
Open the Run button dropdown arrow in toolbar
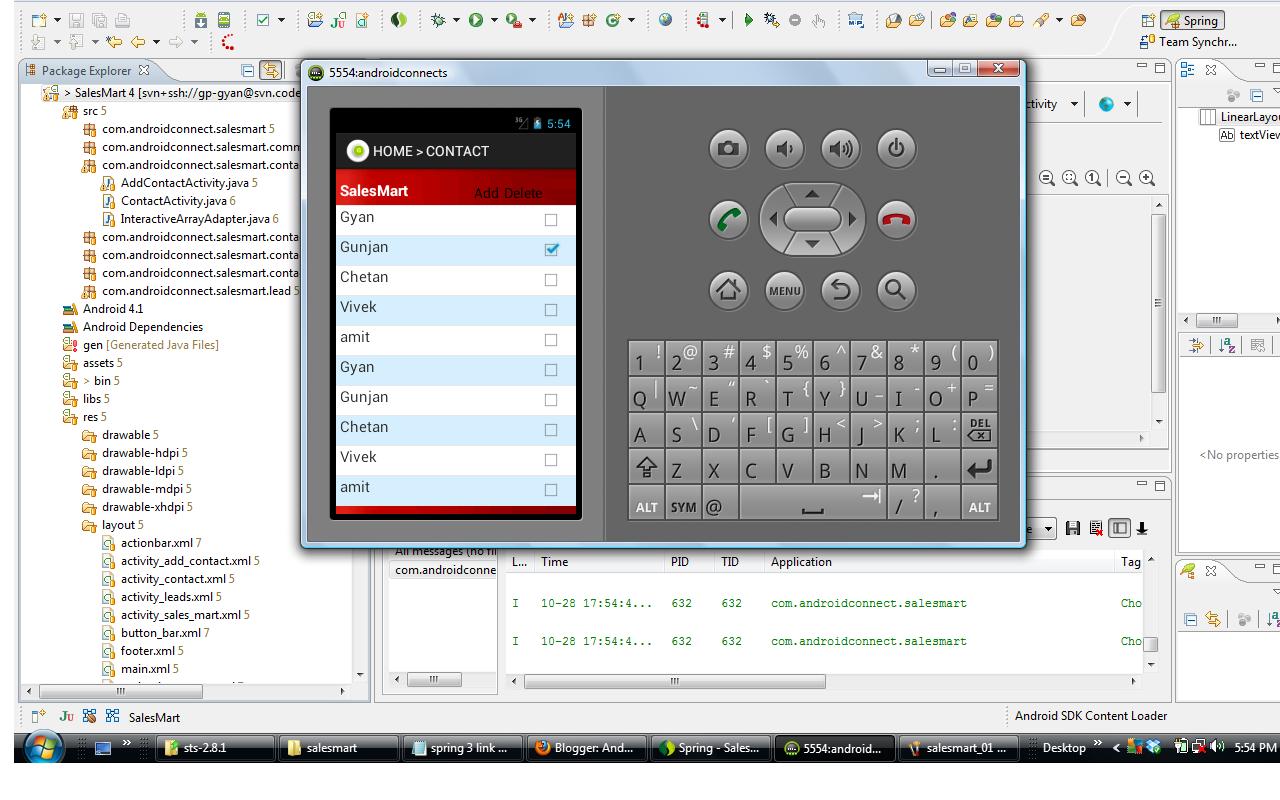tap(494, 20)
